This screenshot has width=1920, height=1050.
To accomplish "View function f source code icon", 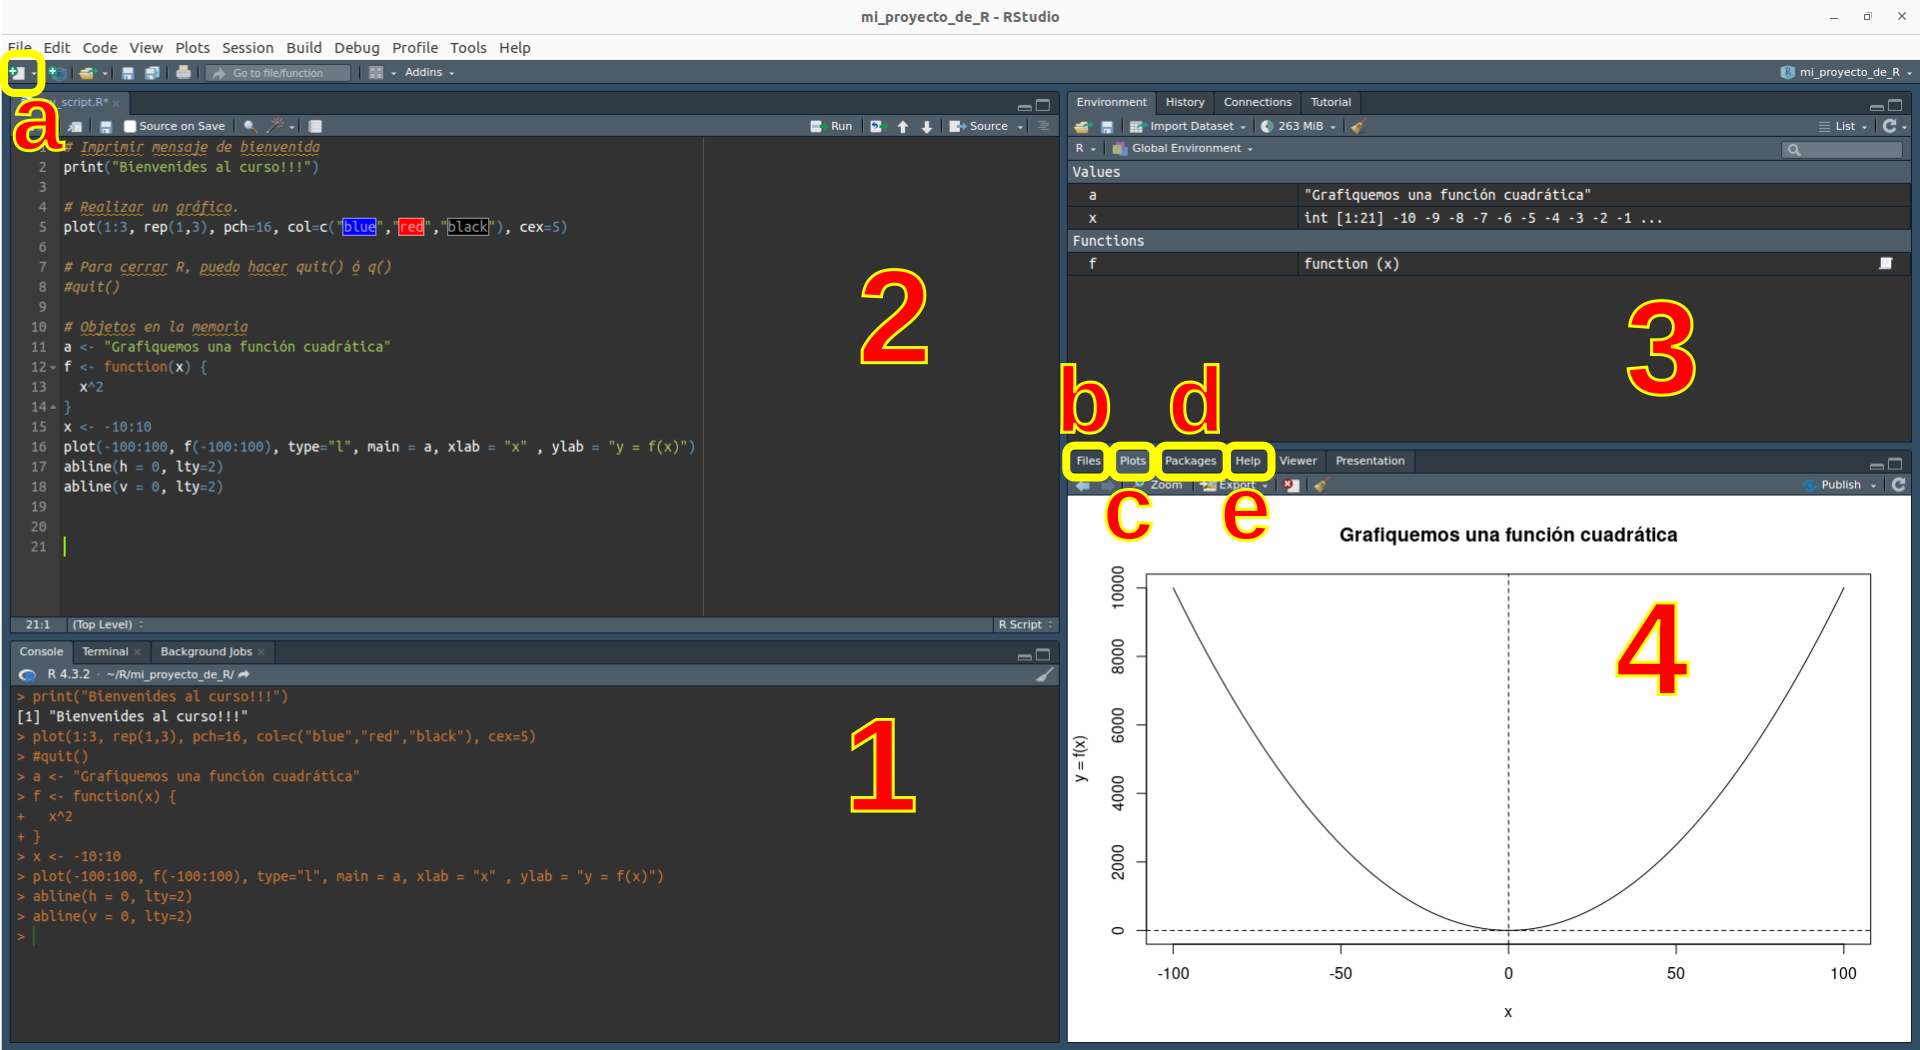I will coord(1885,264).
